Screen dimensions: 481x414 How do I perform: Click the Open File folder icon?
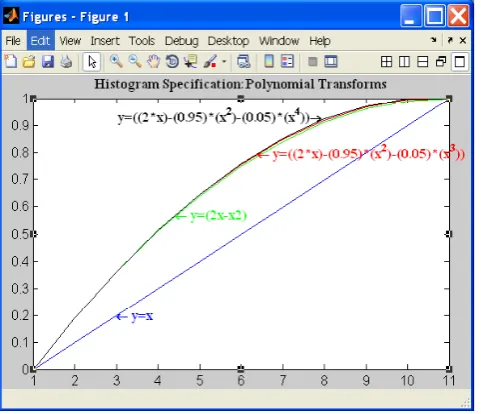(29, 62)
